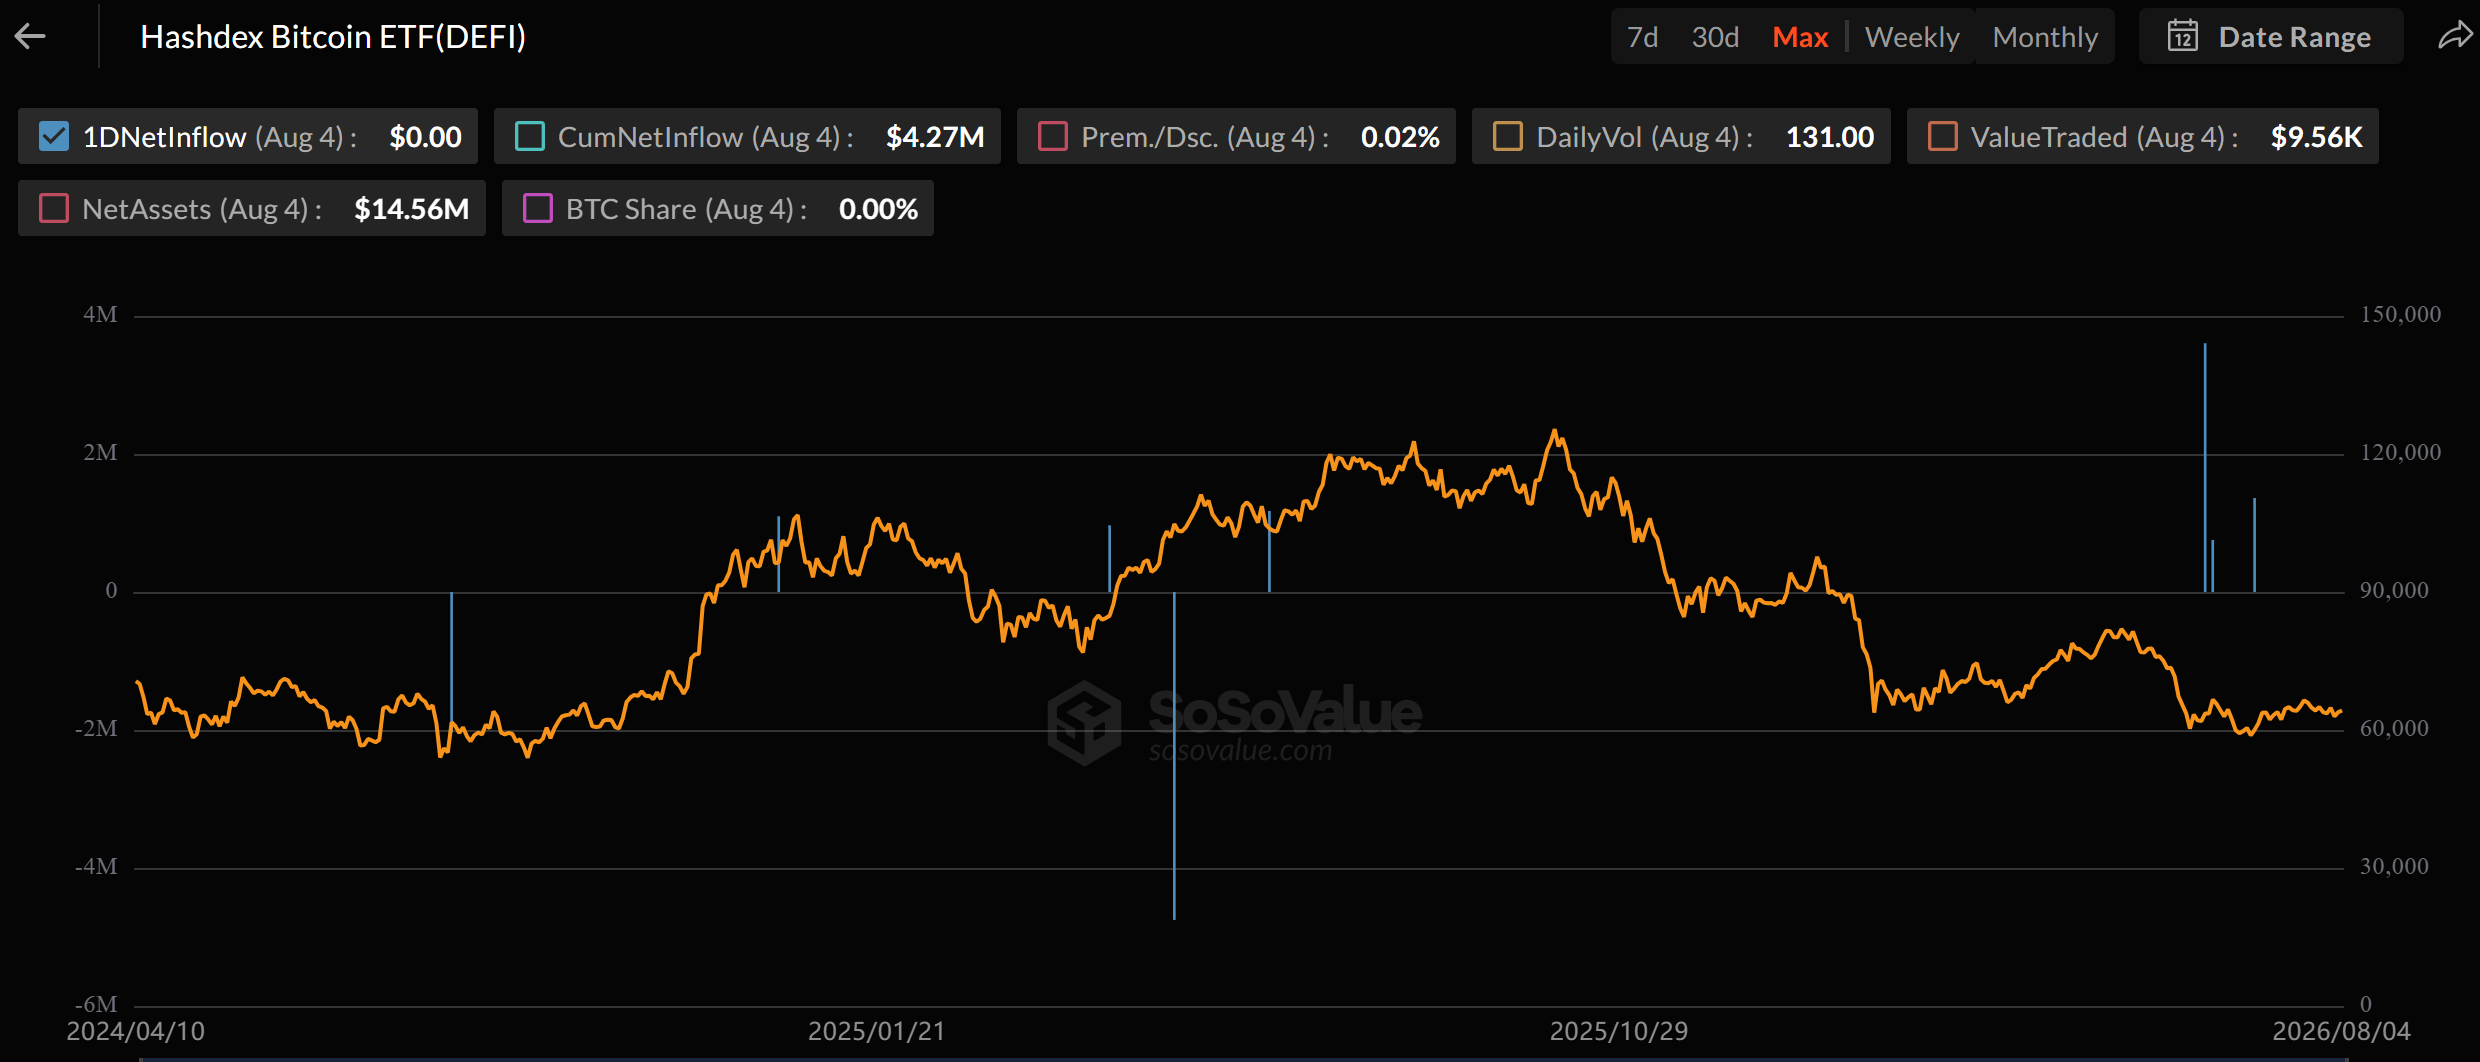Click the SoSoValue watermark logo
The image size is (2480, 1062).
(1085, 722)
